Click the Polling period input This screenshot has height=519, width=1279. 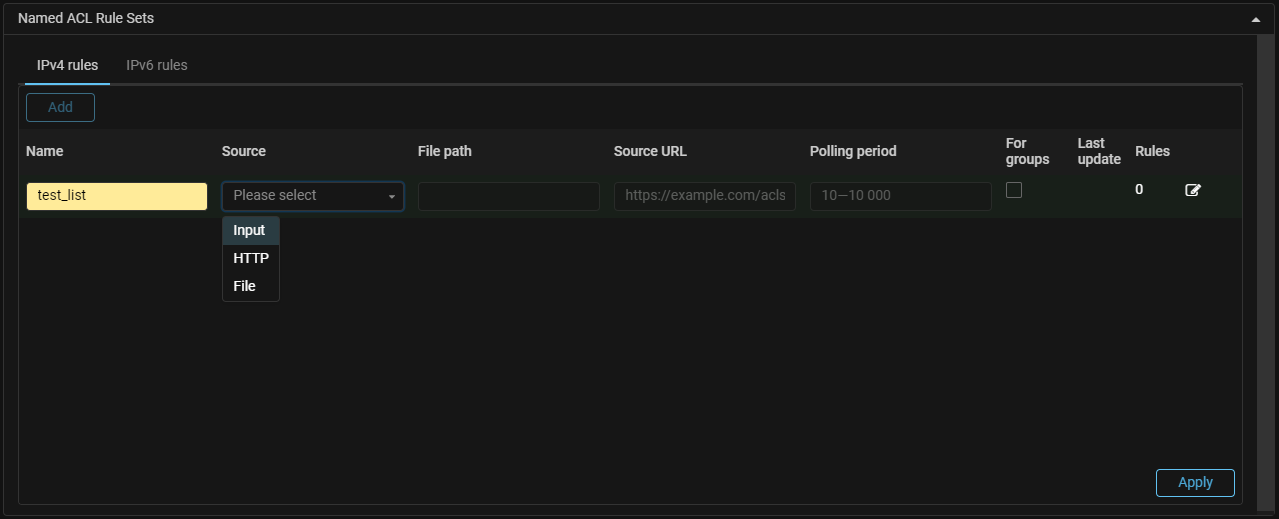pyautogui.click(x=900, y=196)
